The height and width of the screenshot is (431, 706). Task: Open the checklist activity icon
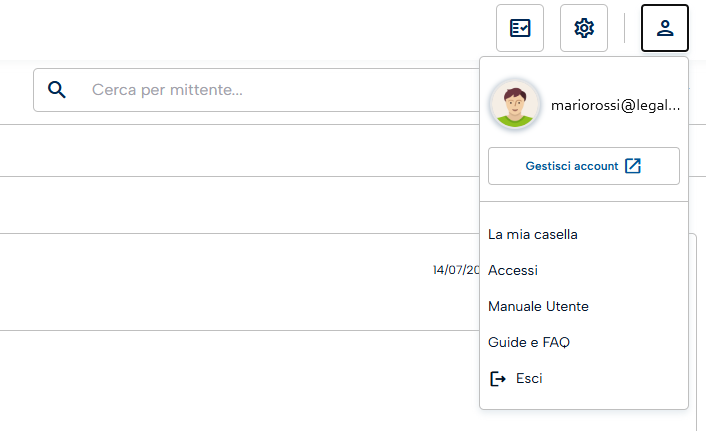[x=520, y=28]
